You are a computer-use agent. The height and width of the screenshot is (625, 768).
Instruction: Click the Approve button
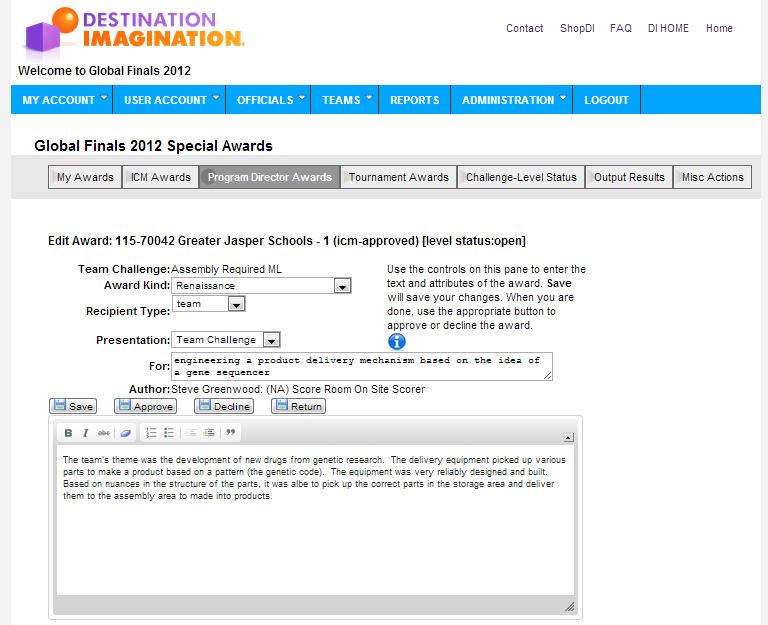coord(145,406)
